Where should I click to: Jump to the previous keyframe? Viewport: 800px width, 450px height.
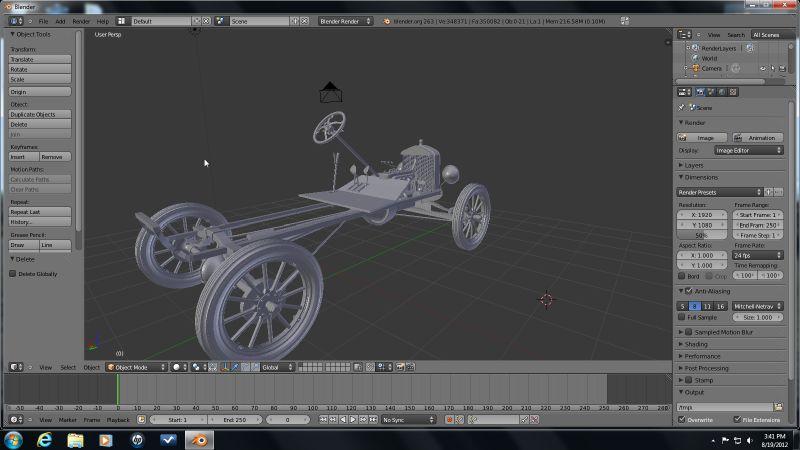coord(333,419)
